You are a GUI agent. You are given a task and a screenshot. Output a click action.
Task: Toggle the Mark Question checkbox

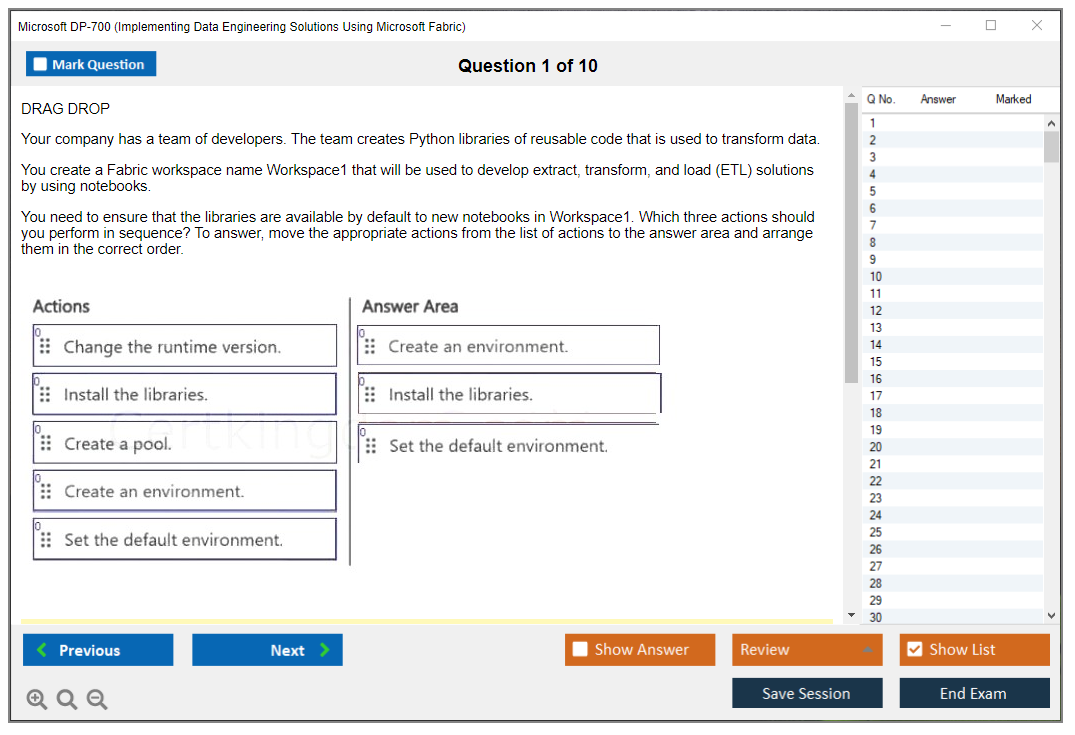click(41, 63)
